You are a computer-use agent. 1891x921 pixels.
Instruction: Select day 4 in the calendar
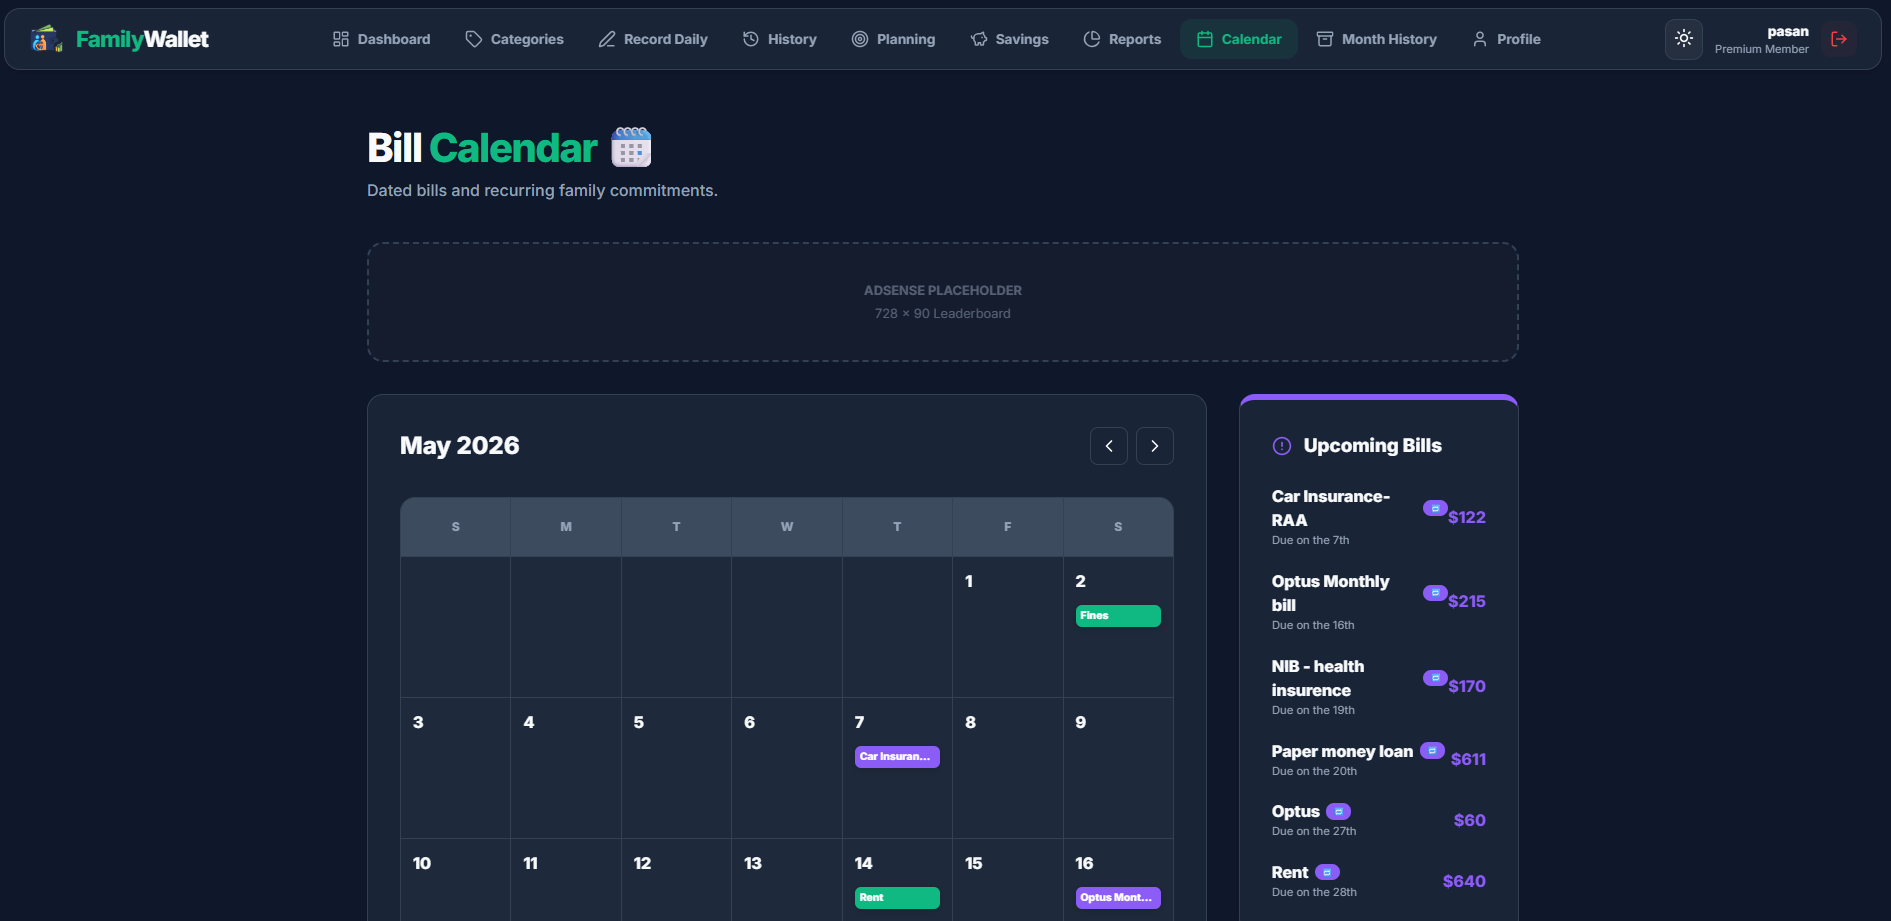[566, 768]
